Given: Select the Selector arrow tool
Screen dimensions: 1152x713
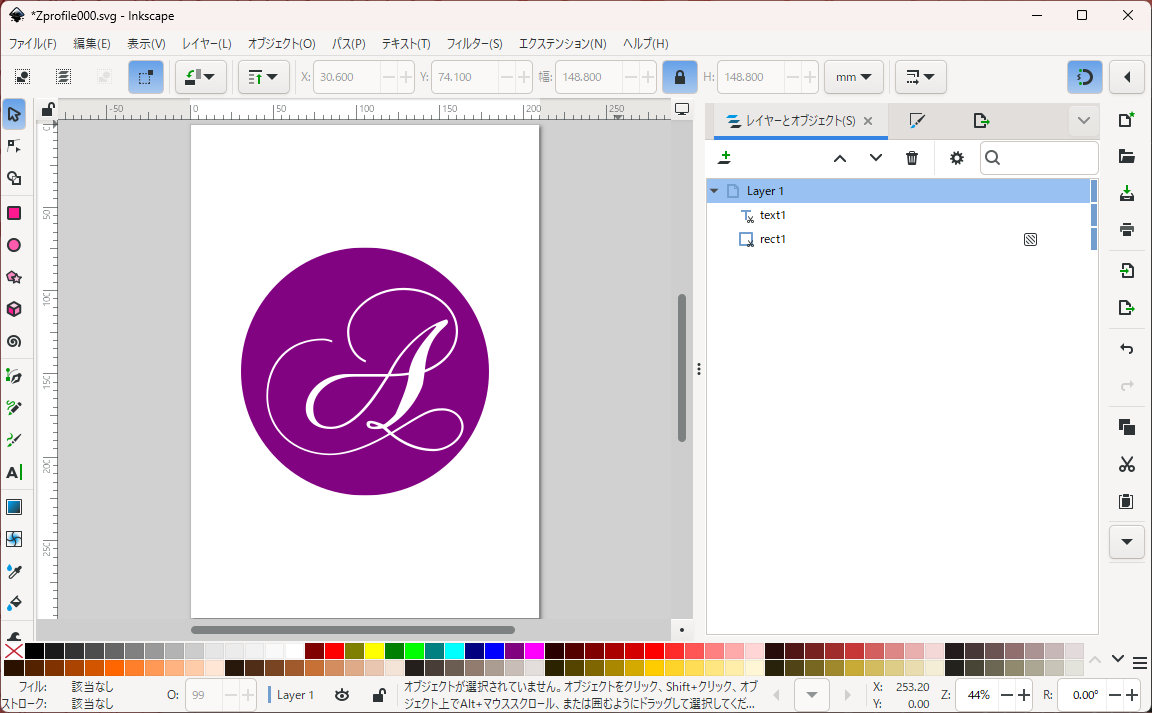Looking at the screenshot, I should tap(14, 115).
